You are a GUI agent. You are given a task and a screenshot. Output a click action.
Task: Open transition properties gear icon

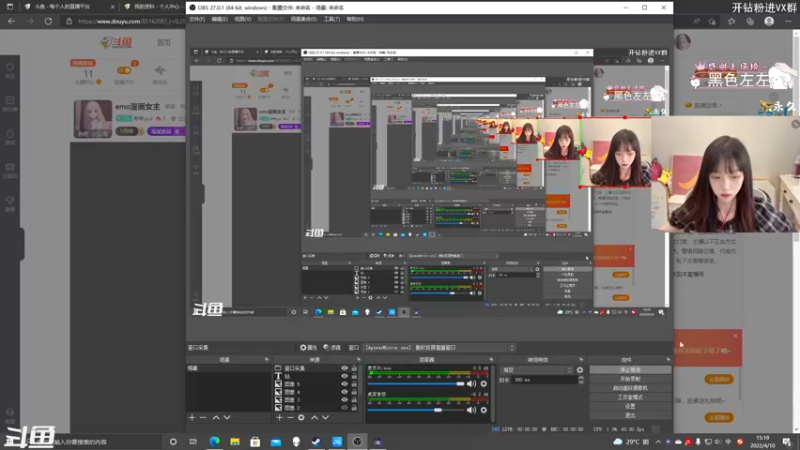580,370
